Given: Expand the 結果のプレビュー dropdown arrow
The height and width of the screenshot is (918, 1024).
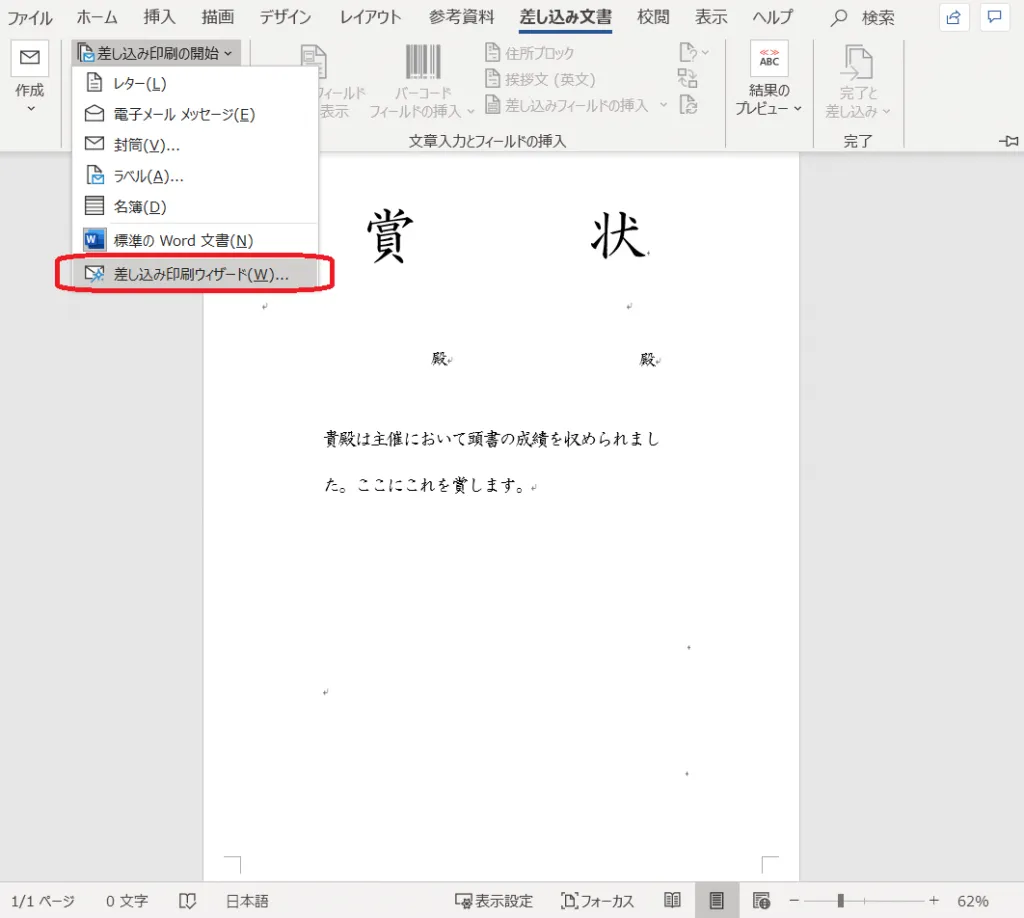Looking at the screenshot, I should [798, 109].
